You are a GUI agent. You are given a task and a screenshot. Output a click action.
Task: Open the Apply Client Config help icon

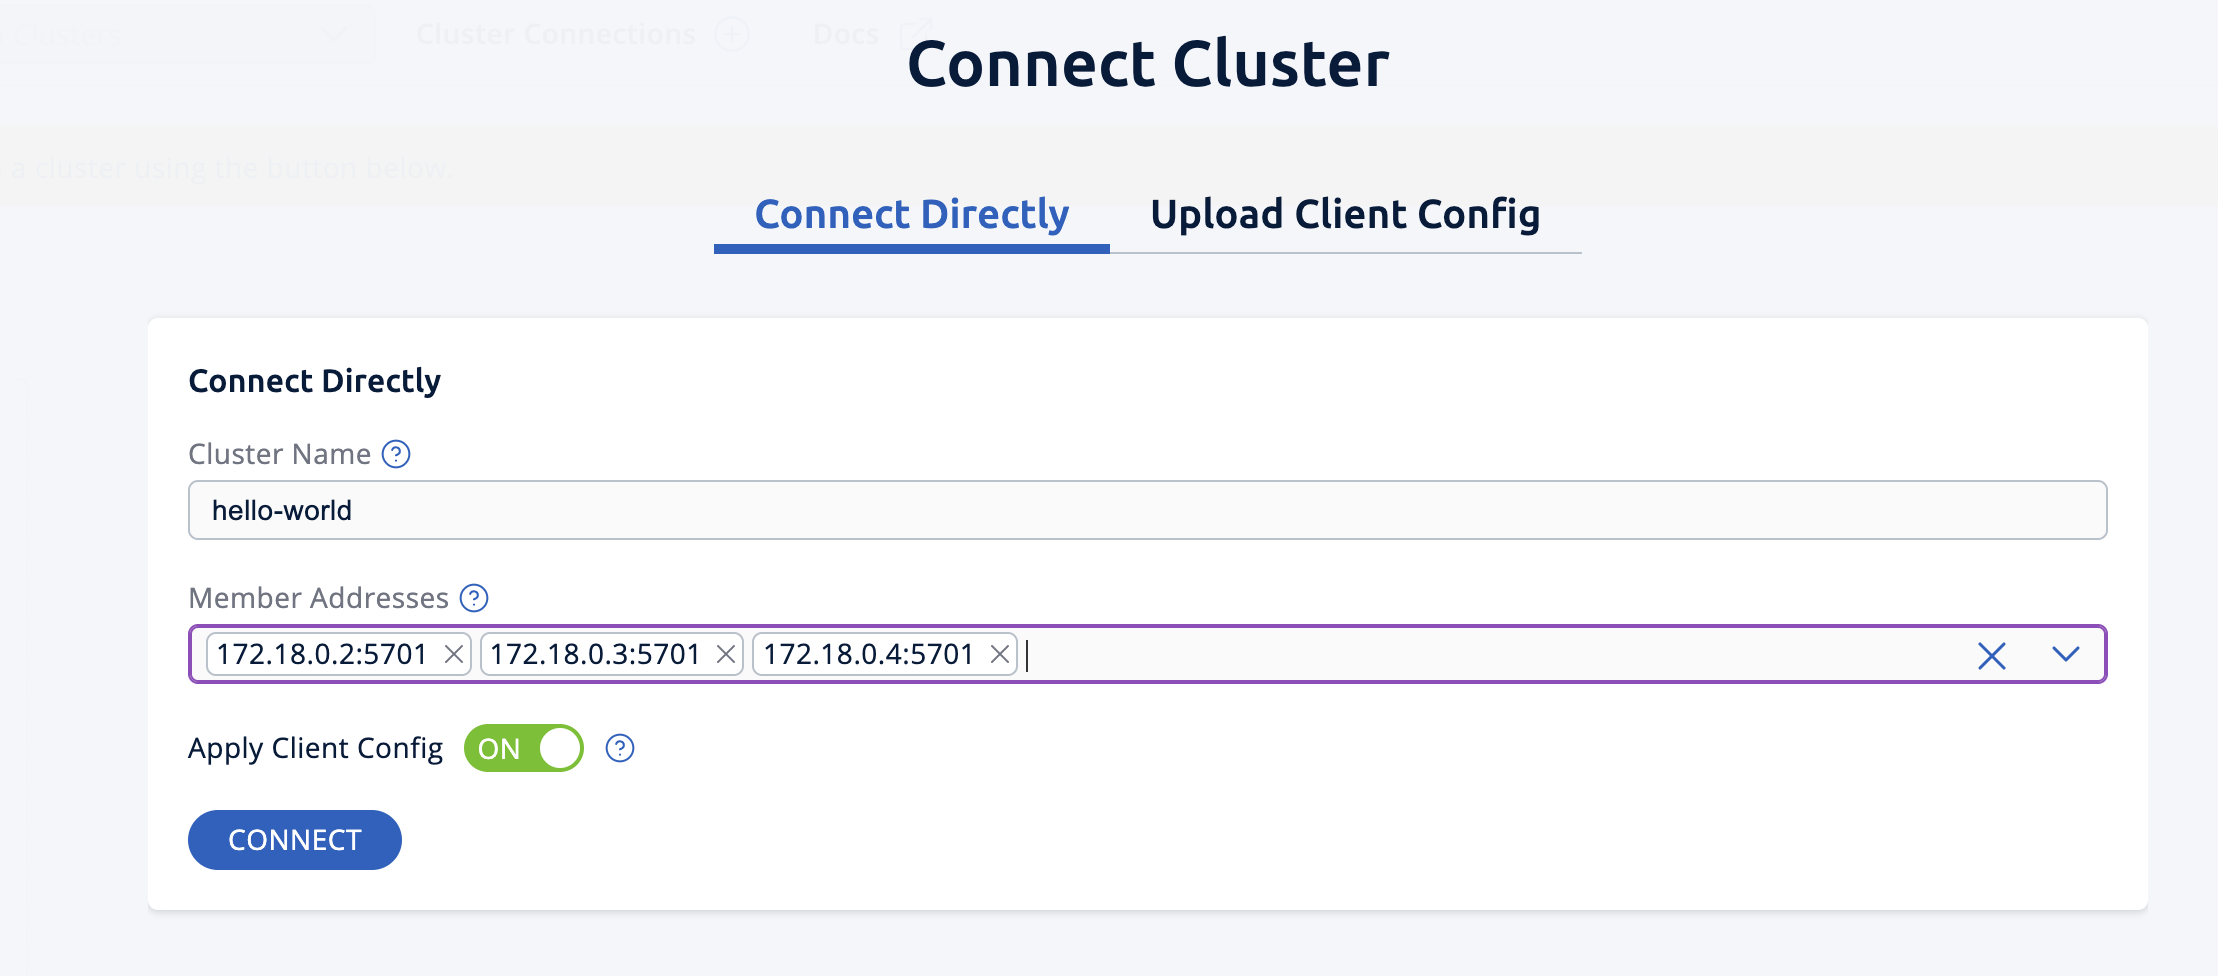pos(618,747)
